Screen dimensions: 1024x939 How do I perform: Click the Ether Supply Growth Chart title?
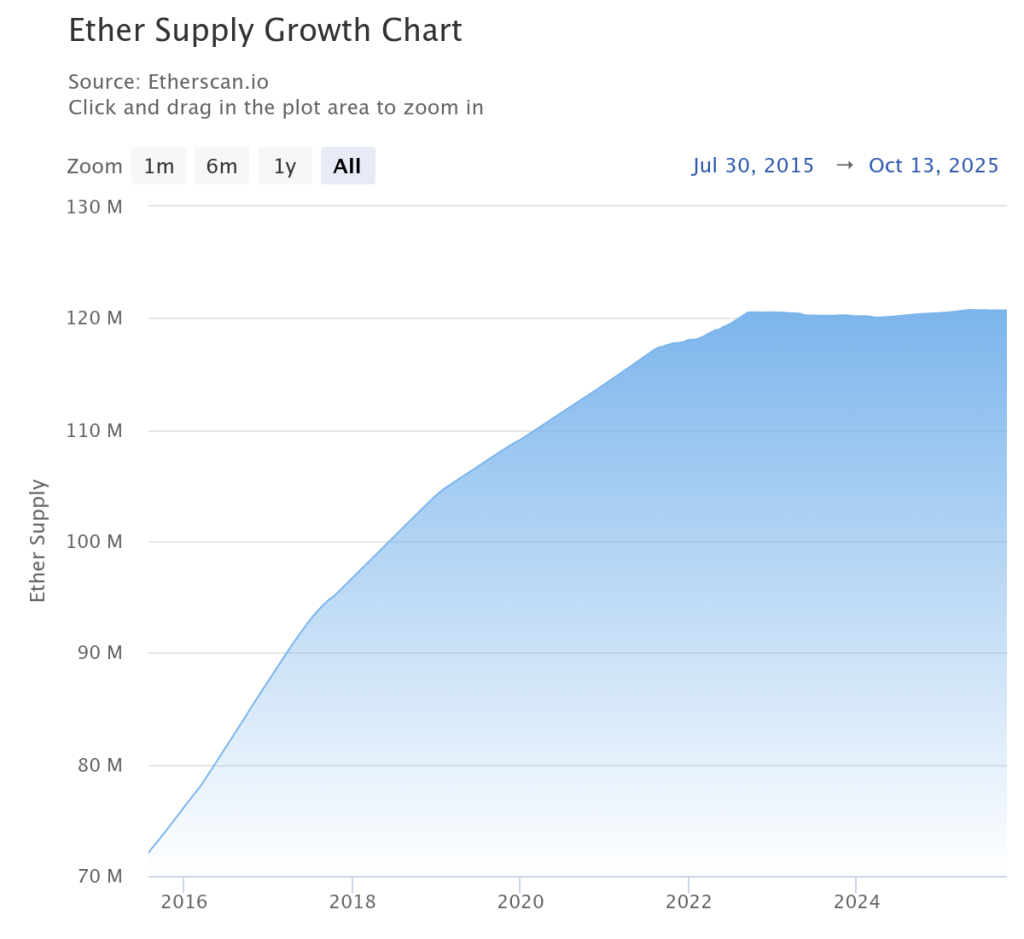265,31
